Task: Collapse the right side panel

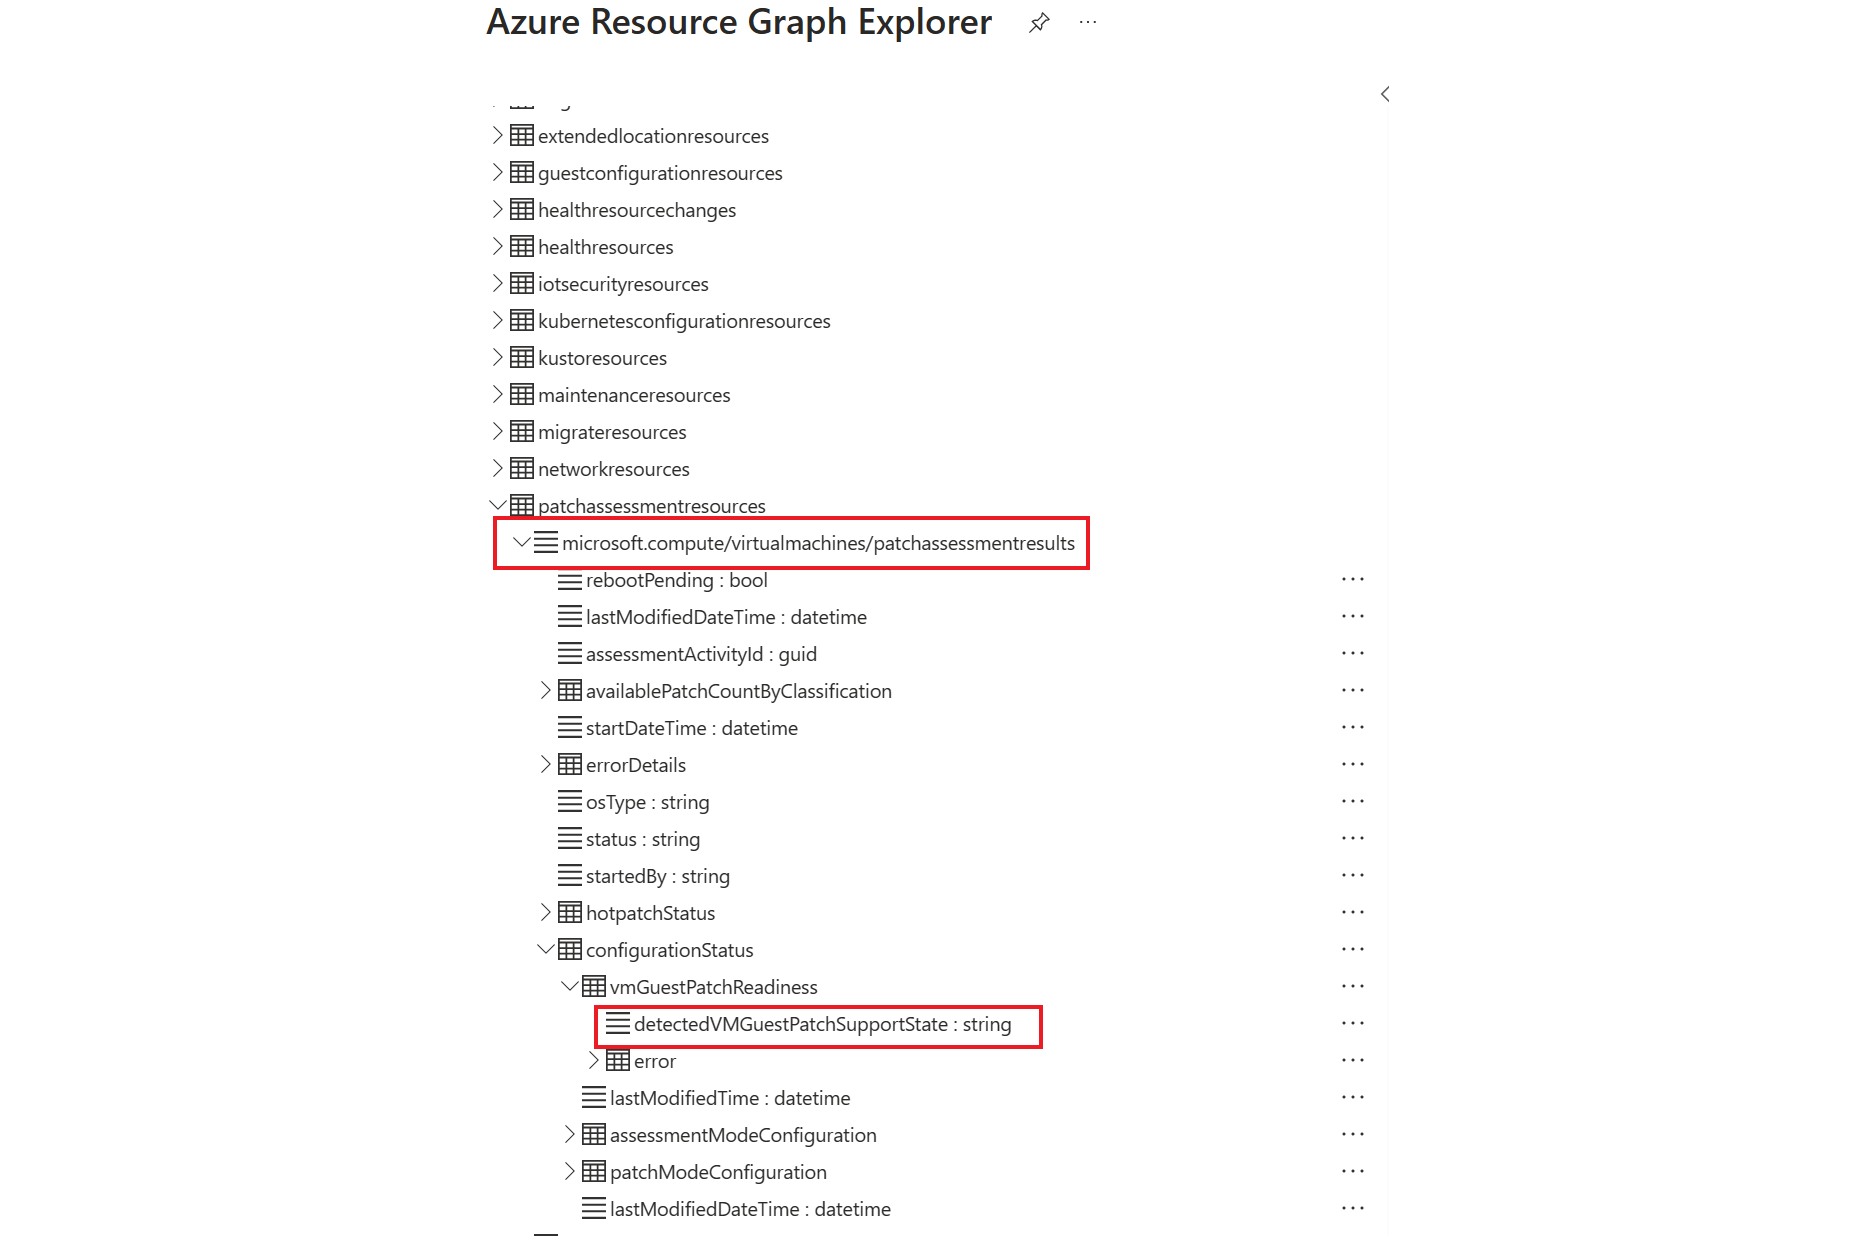Action: pos(1384,94)
